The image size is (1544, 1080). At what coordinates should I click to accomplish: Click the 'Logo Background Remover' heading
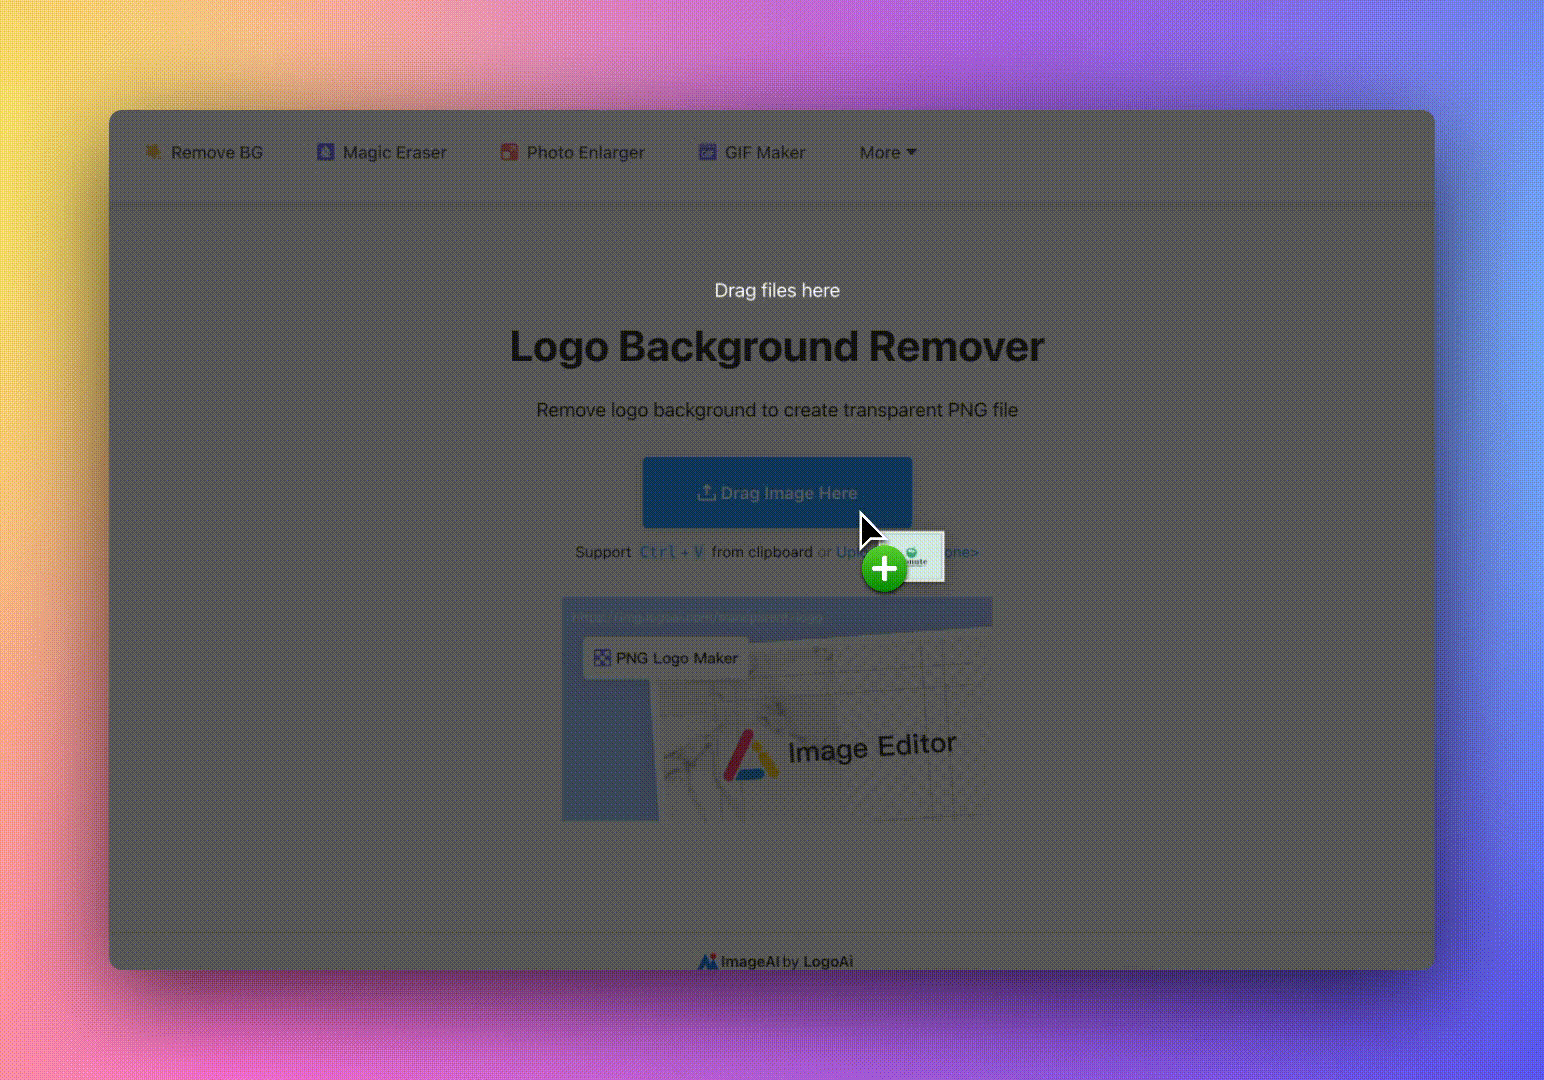(x=777, y=347)
